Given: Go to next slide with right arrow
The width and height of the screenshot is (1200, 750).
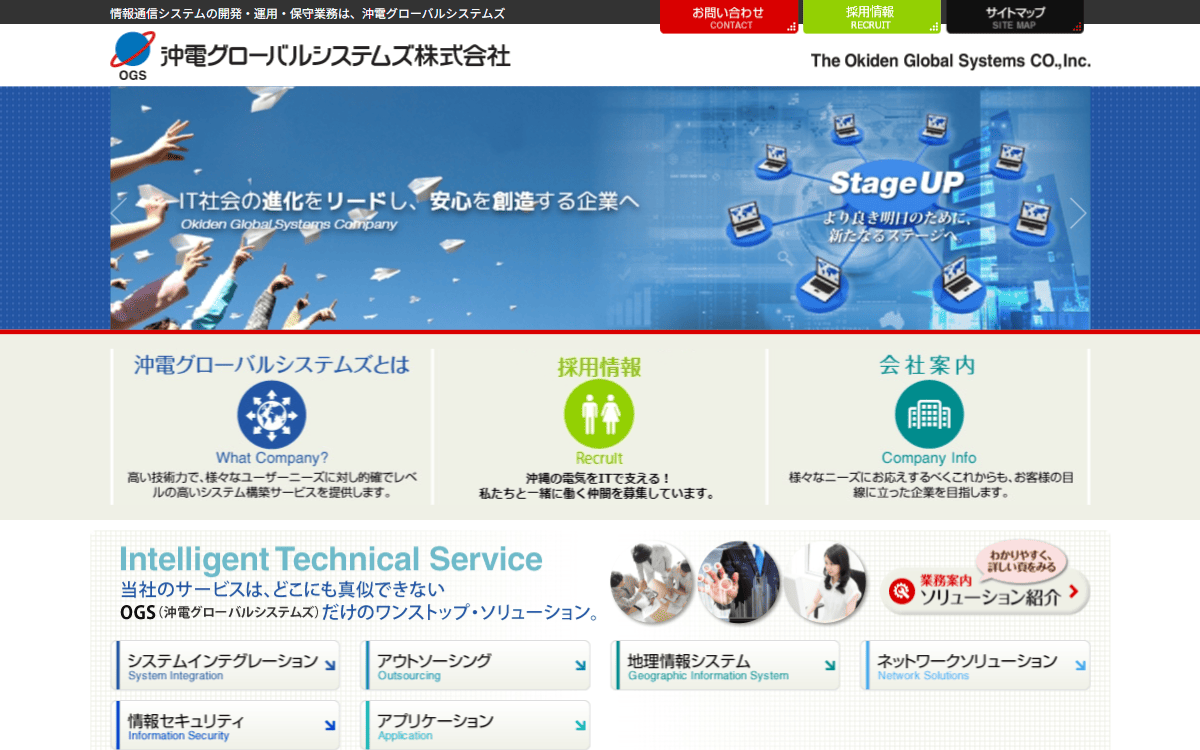Looking at the screenshot, I should [x=1077, y=212].
